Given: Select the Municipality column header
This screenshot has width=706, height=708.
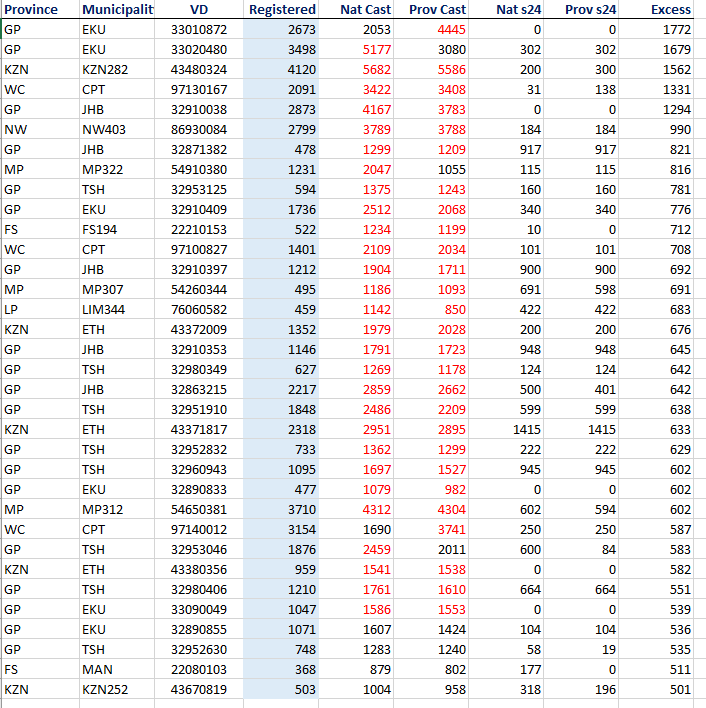Looking at the screenshot, I should (x=117, y=9).
